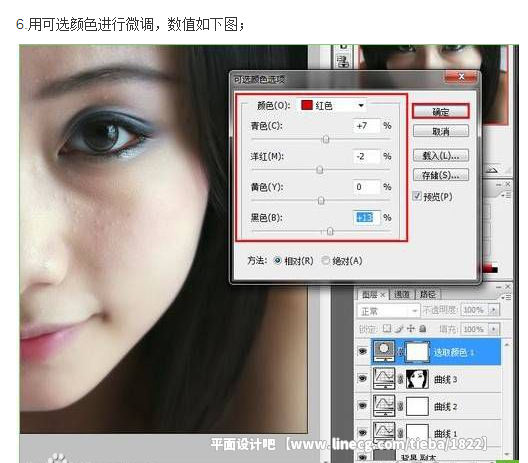Open the 正常 blend mode dropdown
The width and height of the screenshot is (528, 463).
pos(389,311)
